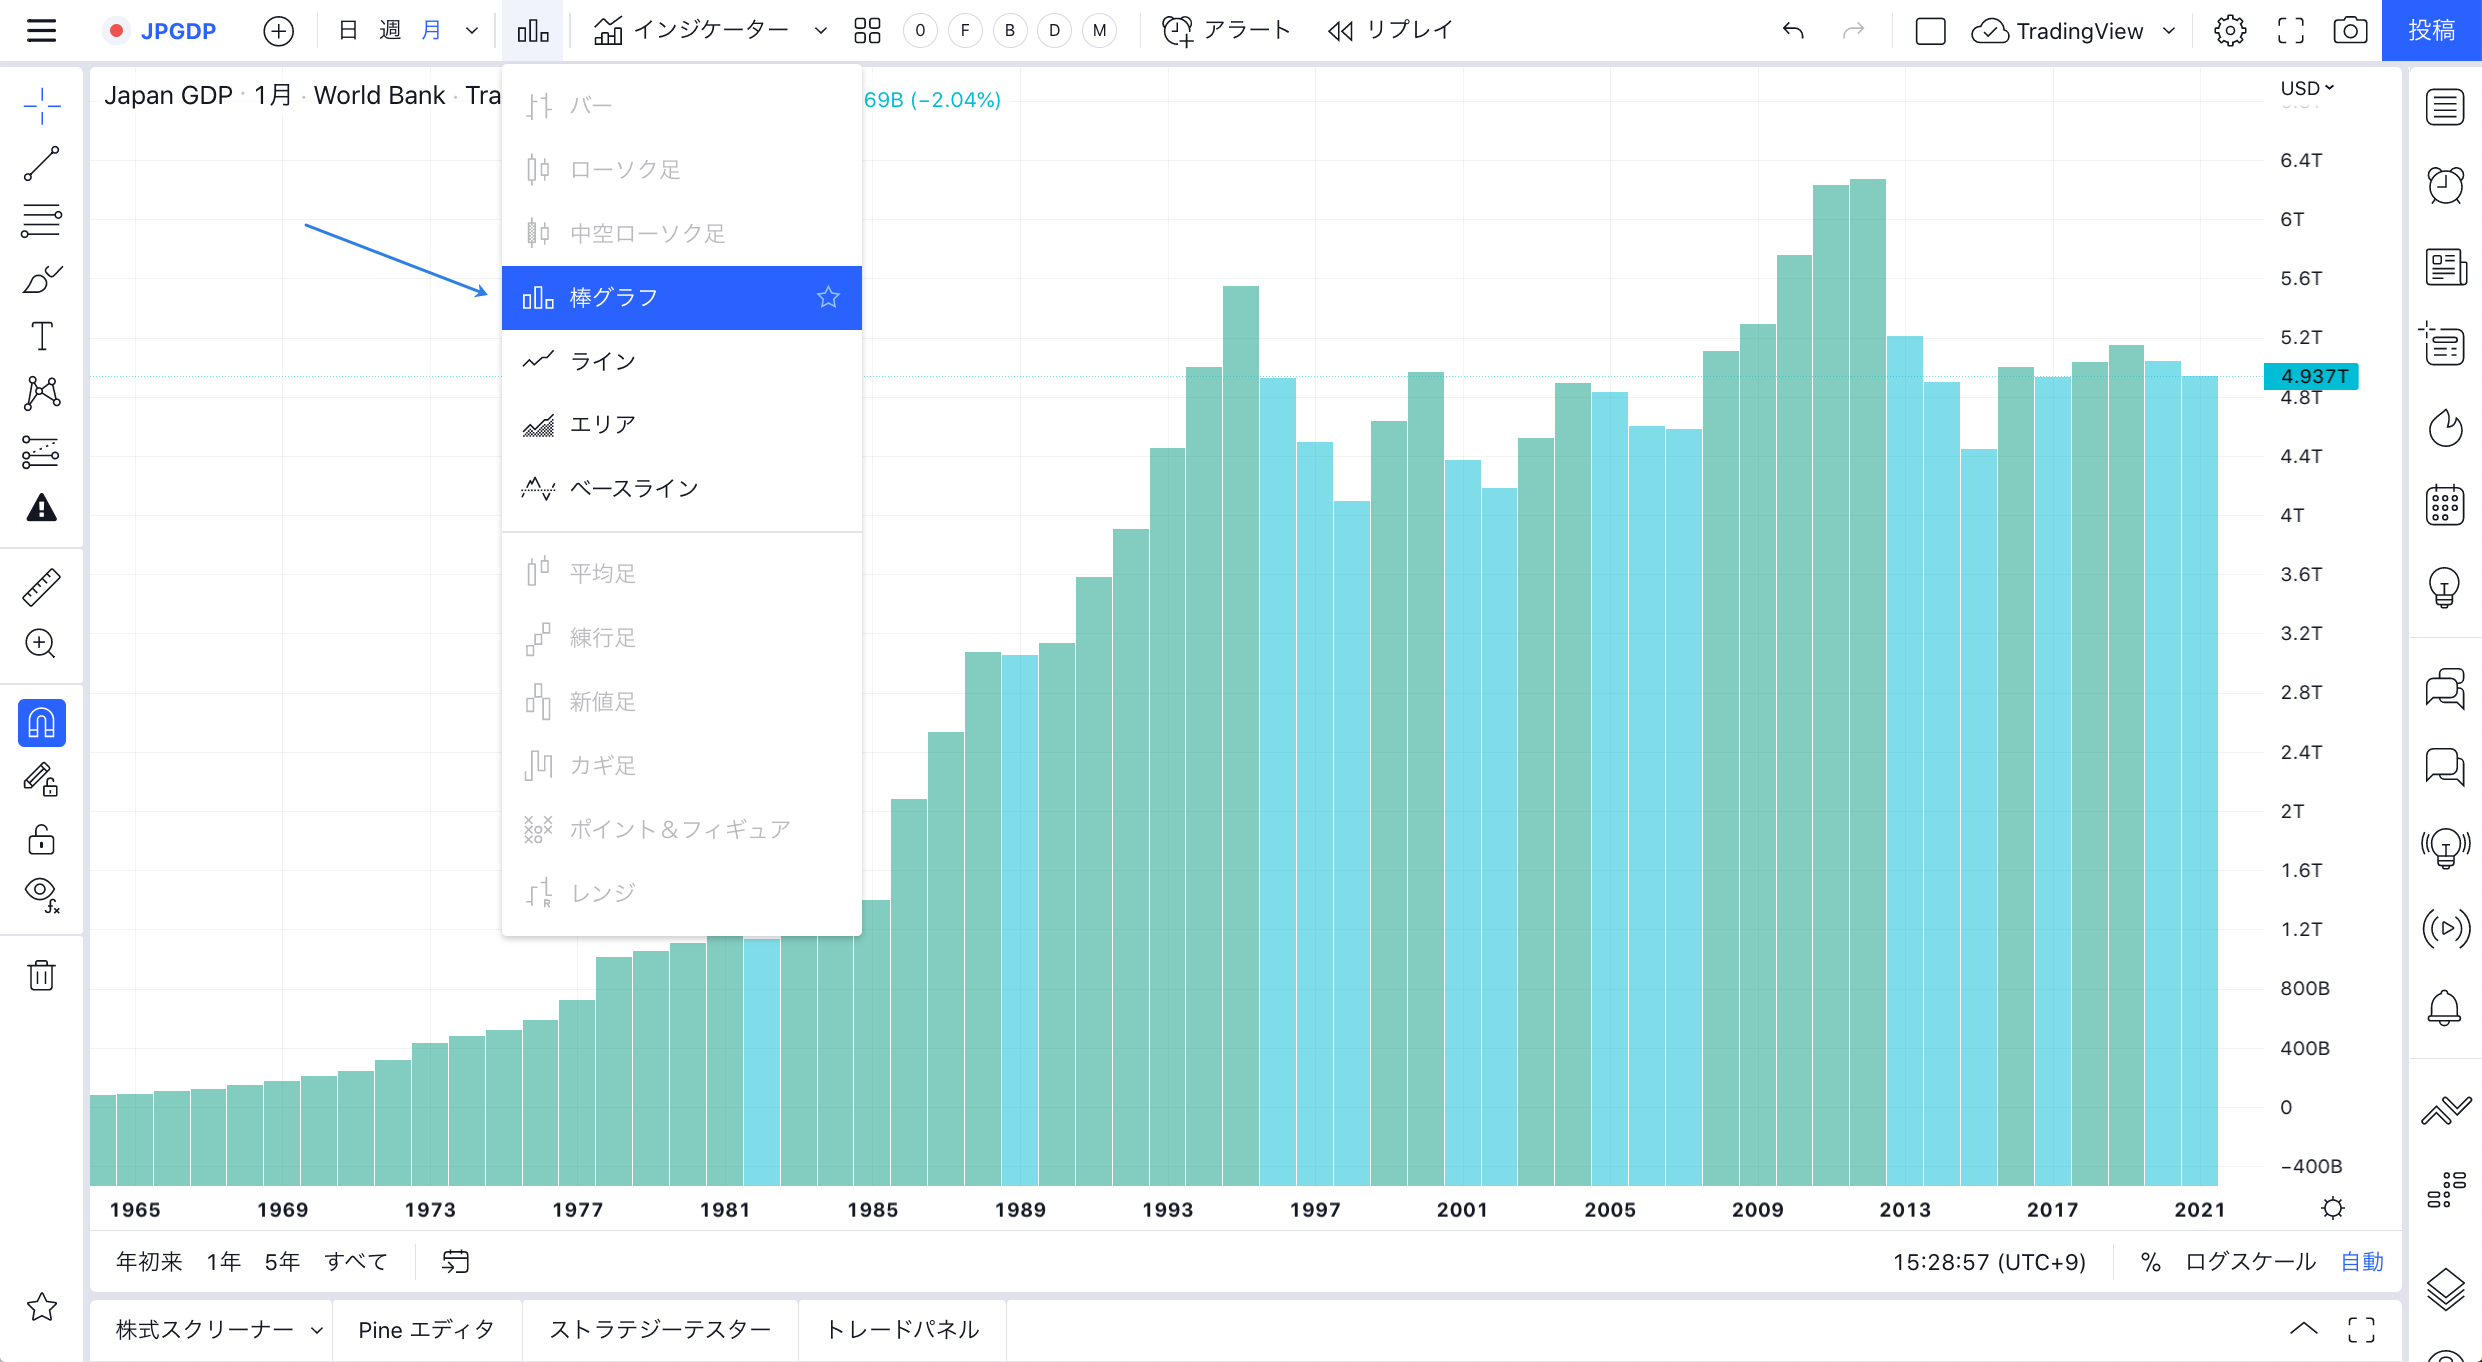Open the alarm clock alerts panel
The image size is (2482, 1362).
point(2445,185)
